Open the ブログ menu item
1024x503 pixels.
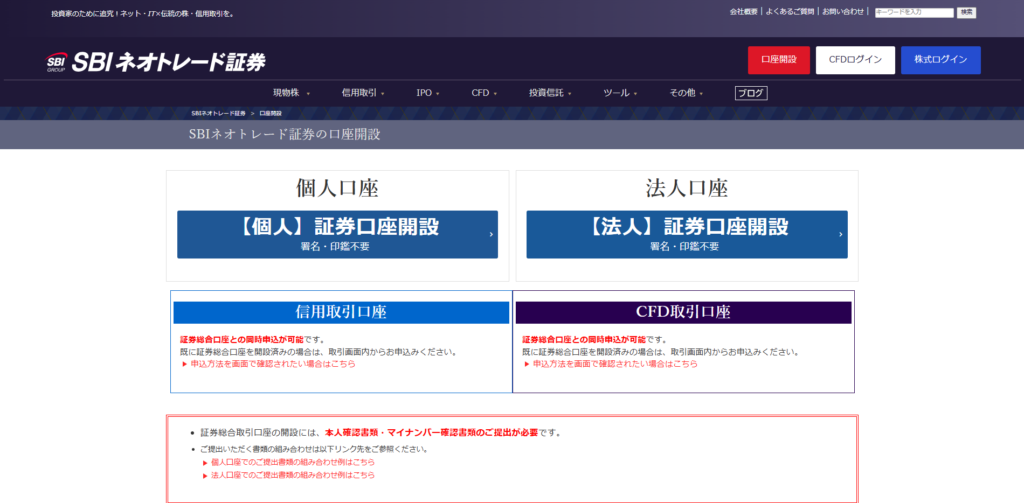click(750, 93)
